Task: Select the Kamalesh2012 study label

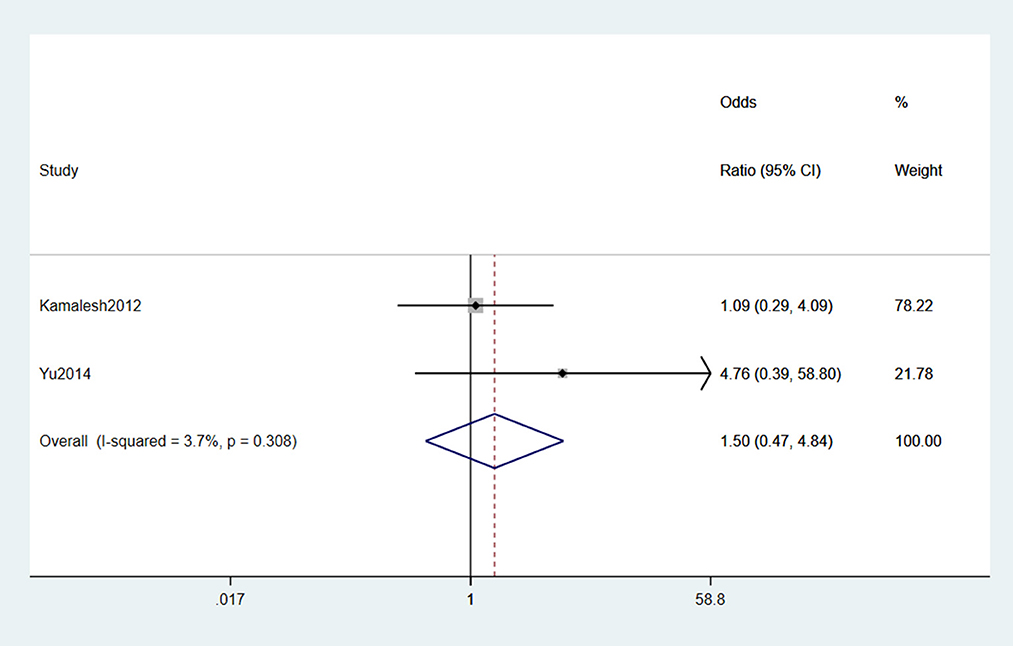Action: point(90,306)
